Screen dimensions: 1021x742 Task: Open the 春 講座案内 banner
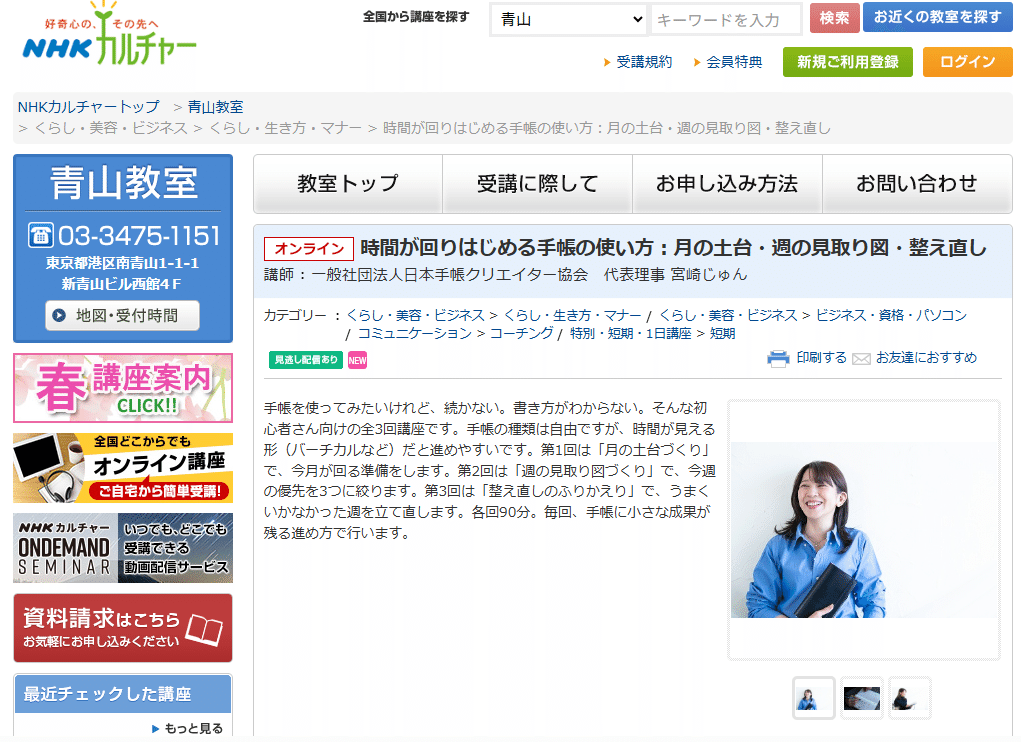click(x=123, y=388)
